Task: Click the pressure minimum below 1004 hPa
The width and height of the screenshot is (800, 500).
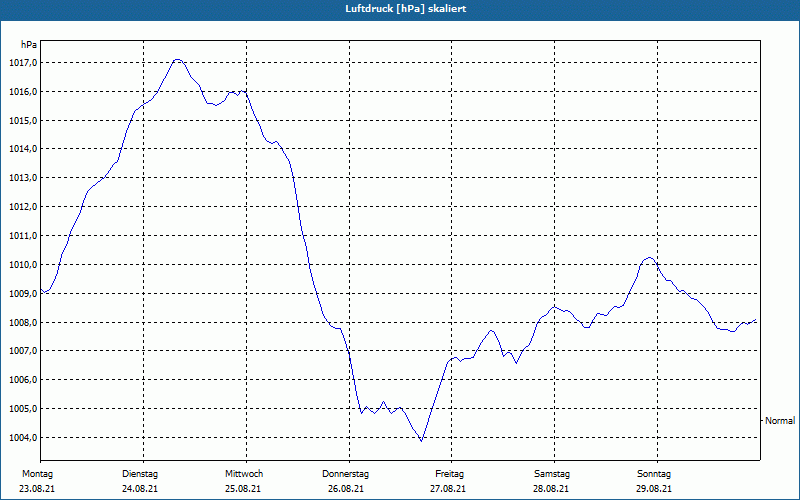Action: point(421,440)
